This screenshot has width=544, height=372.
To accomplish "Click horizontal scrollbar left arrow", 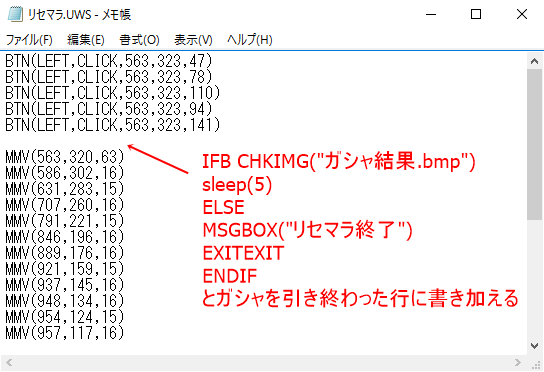I will [9, 363].
